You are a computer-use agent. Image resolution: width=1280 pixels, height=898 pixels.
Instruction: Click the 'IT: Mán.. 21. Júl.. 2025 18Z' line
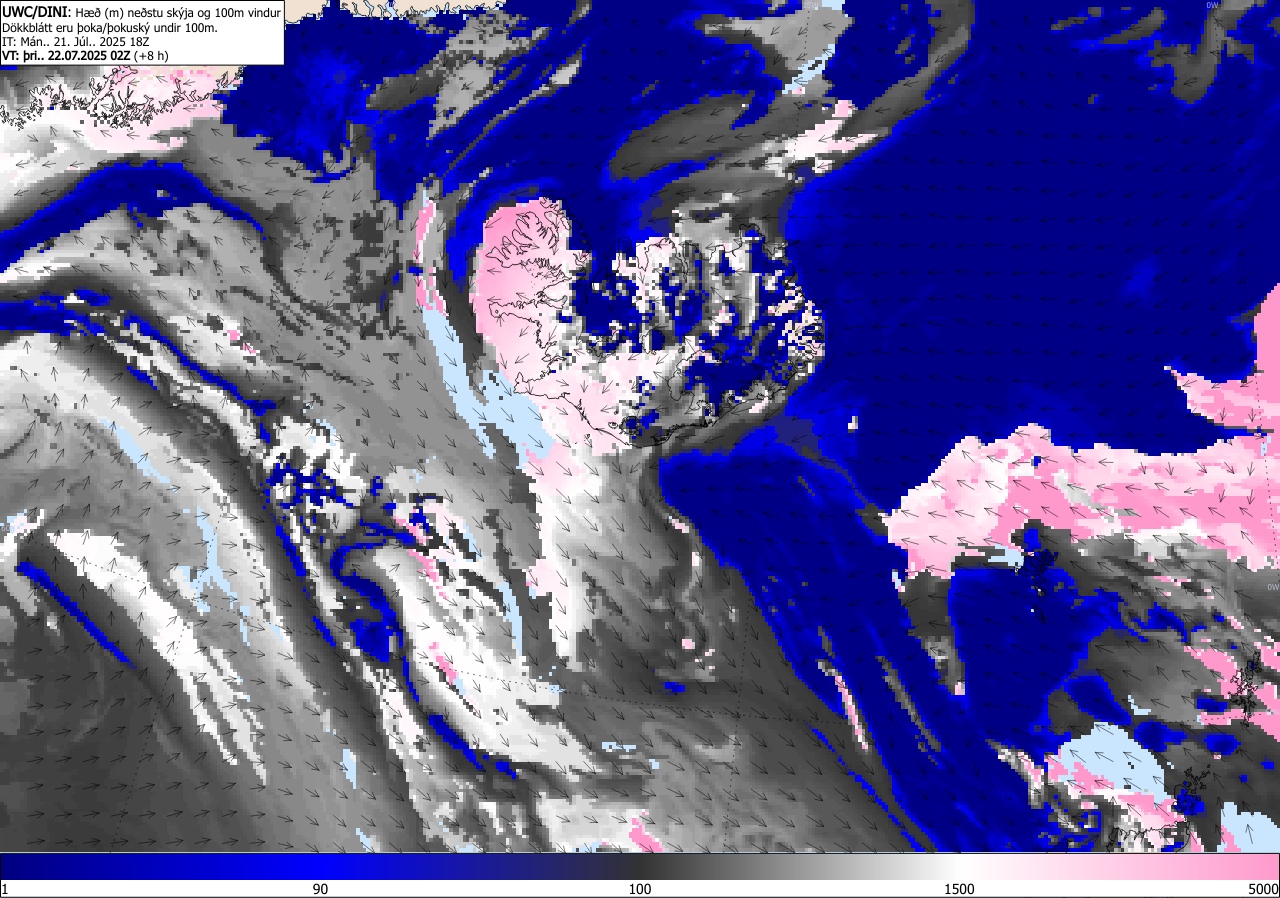pos(75,41)
